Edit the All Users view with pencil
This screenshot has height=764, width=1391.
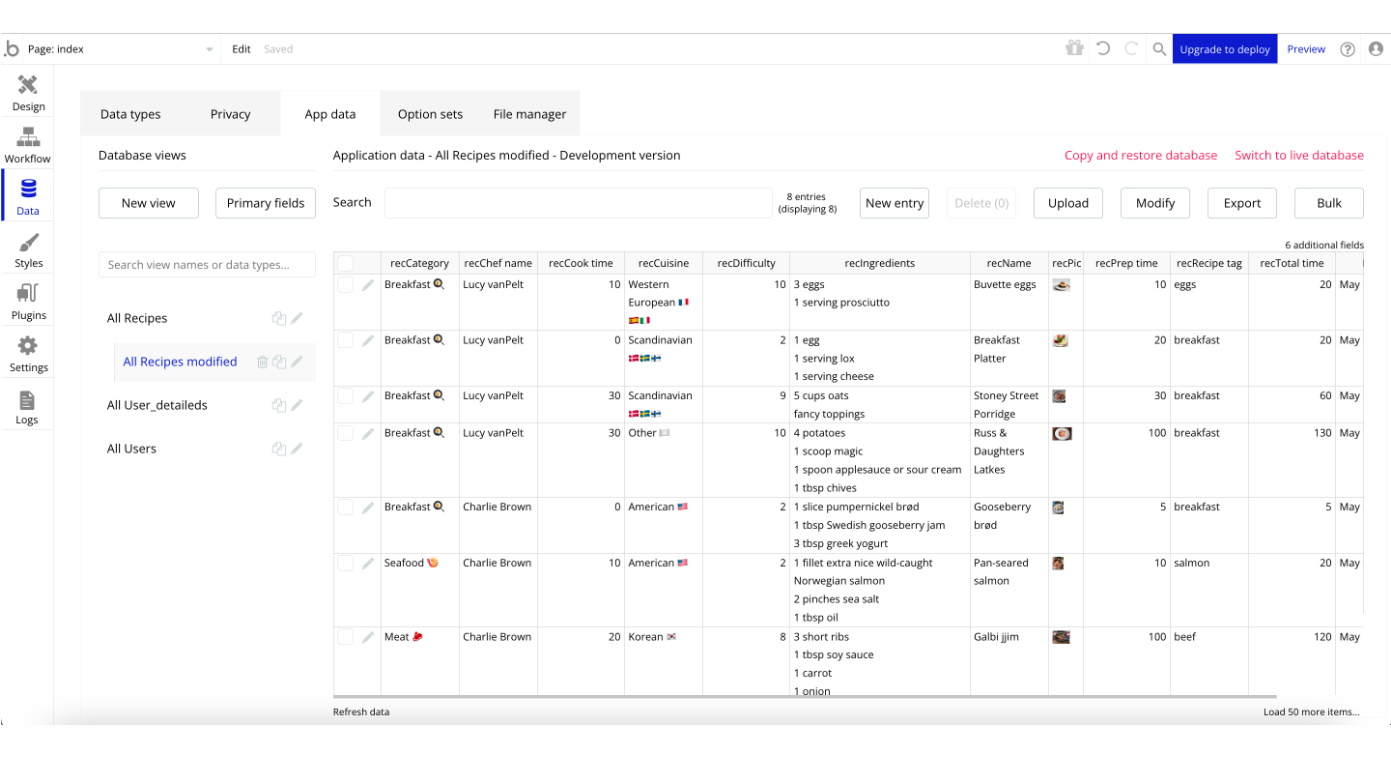297,449
